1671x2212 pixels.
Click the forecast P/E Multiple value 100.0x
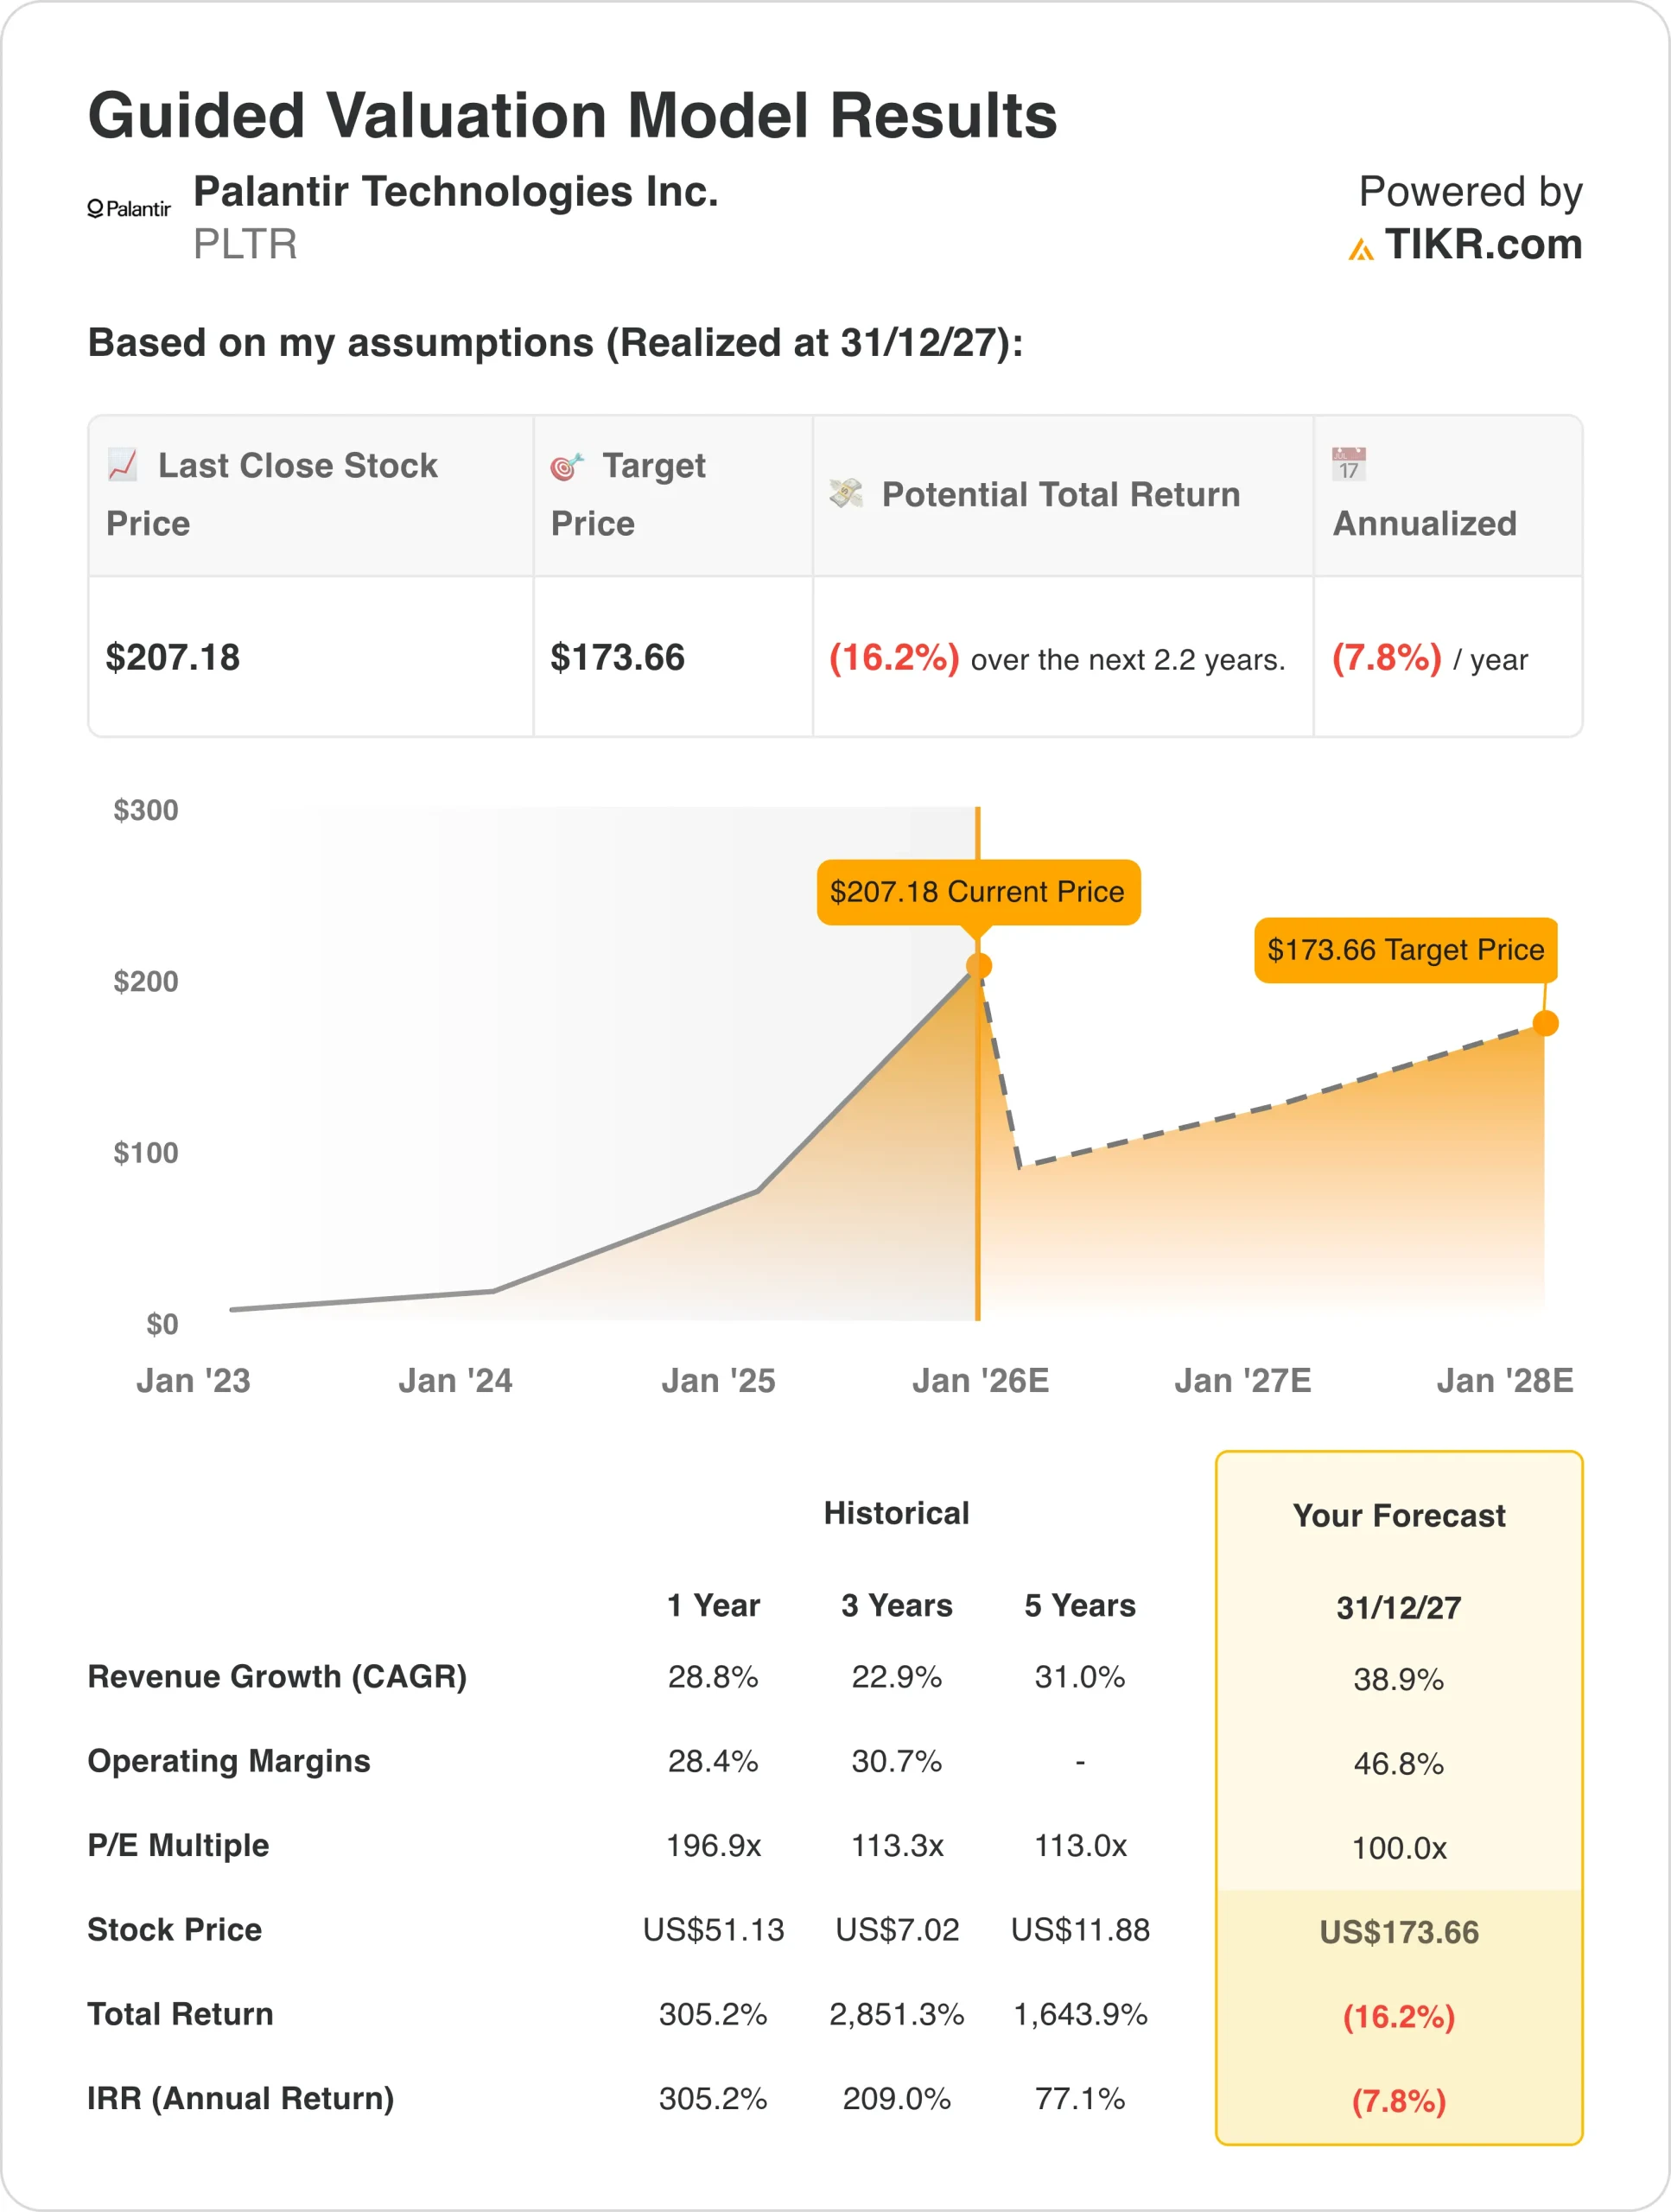pyautogui.click(x=1398, y=1848)
